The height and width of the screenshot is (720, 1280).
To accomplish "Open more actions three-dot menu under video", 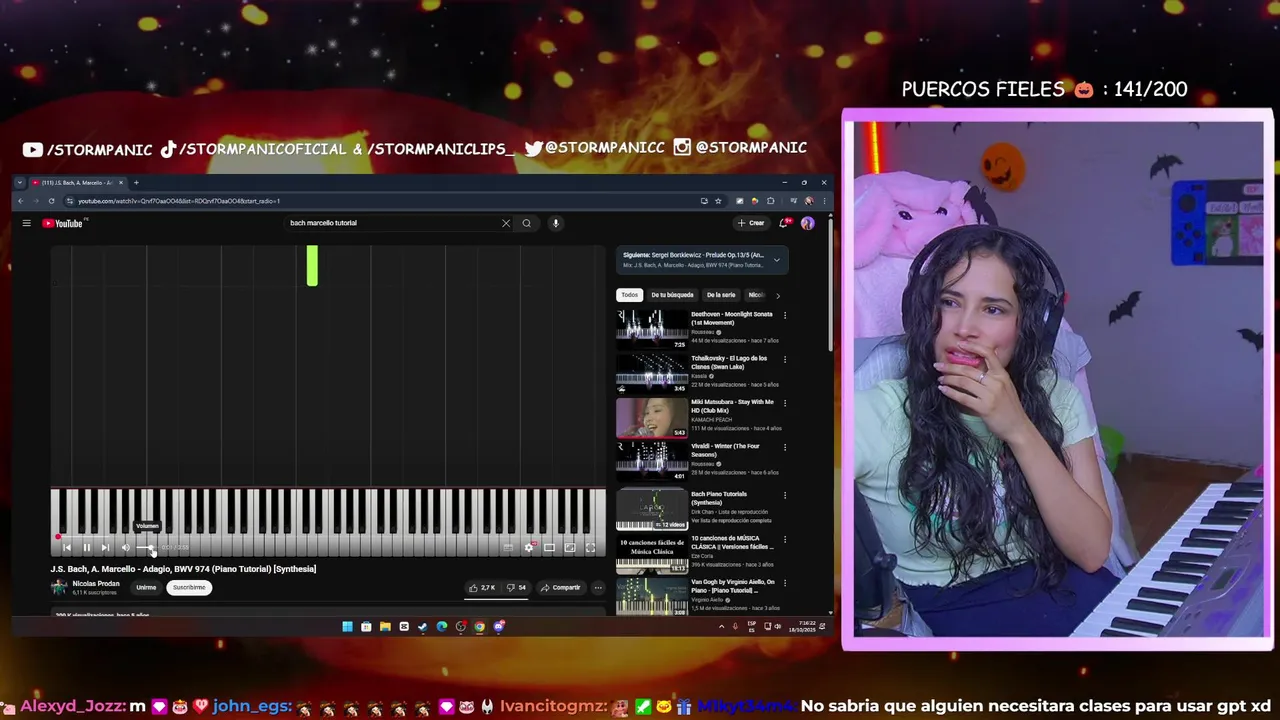I will pos(598,587).
